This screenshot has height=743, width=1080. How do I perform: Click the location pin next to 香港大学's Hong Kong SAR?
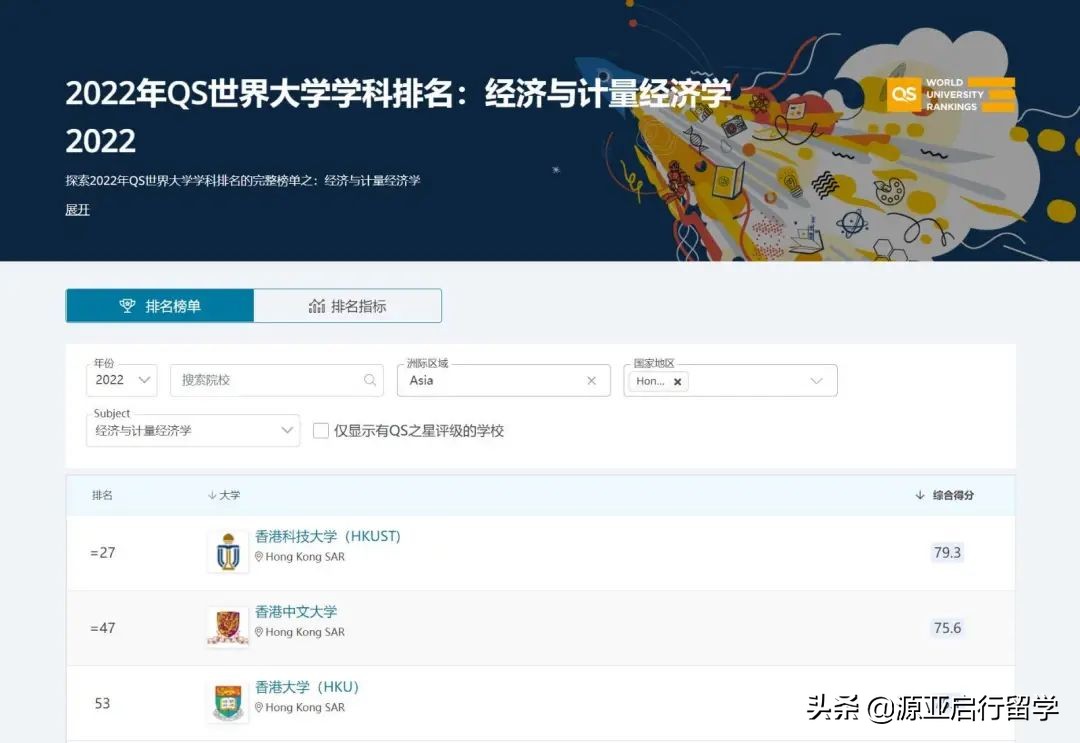click(x=261, y=709)
